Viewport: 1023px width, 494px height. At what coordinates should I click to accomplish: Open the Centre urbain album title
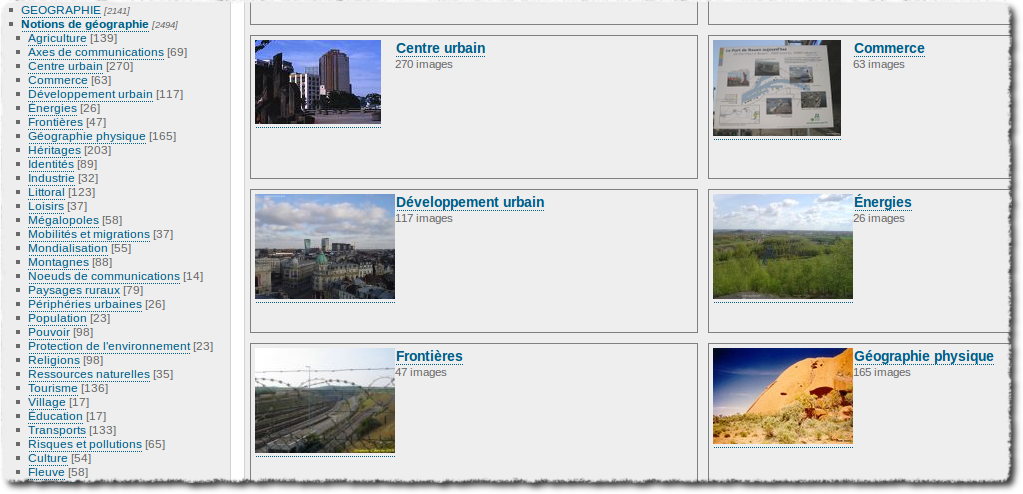440,48
